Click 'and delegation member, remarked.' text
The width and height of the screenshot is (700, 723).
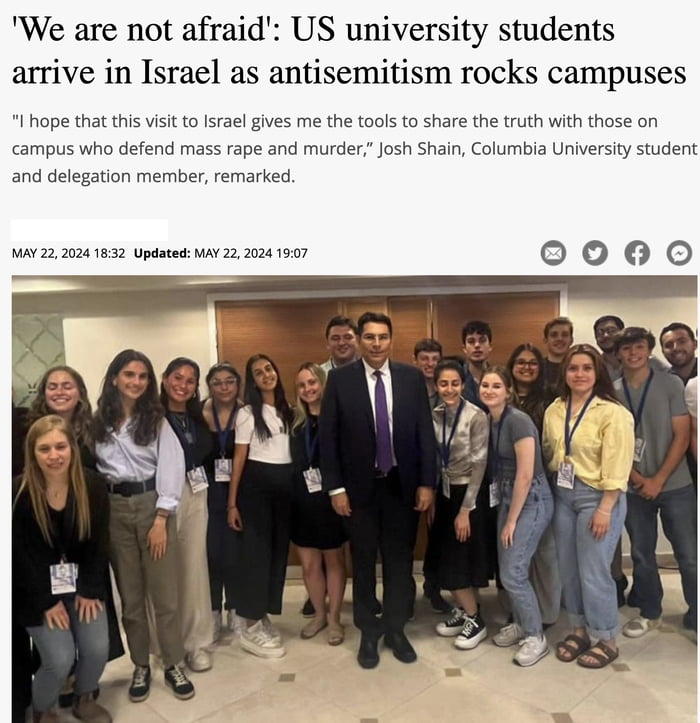coord(153,176)
